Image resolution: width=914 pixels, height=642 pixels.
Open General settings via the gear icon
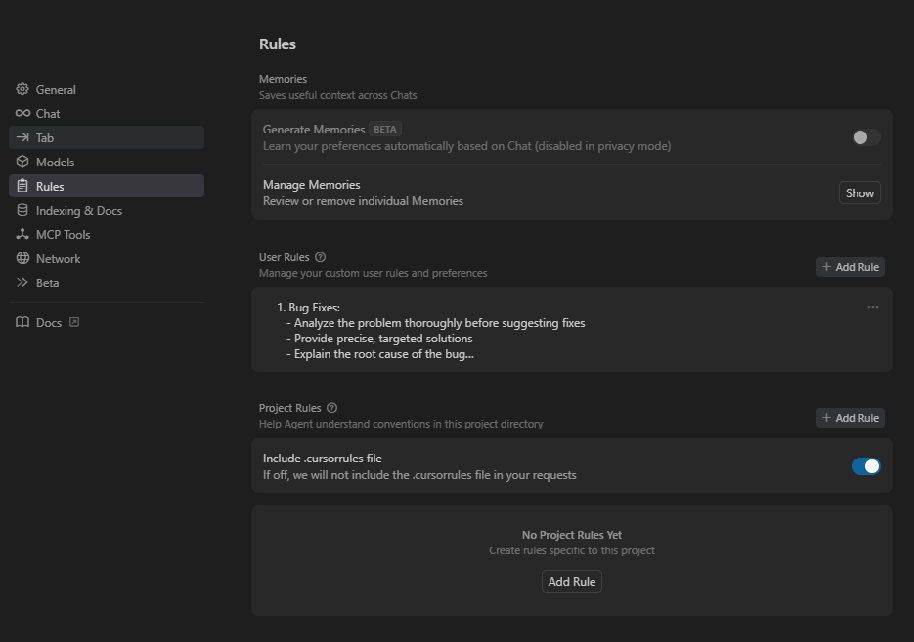click(21, 89)
